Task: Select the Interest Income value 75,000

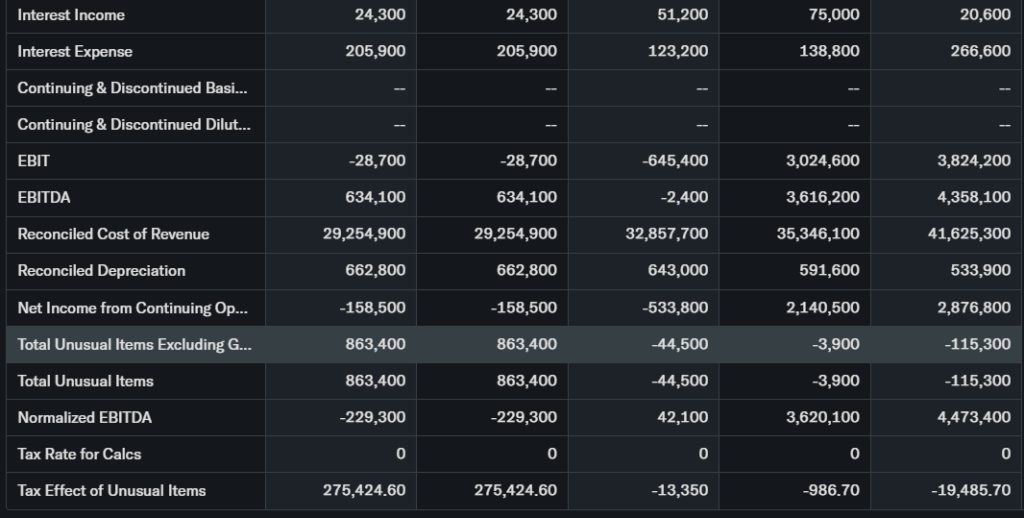Action: (834, 15)
